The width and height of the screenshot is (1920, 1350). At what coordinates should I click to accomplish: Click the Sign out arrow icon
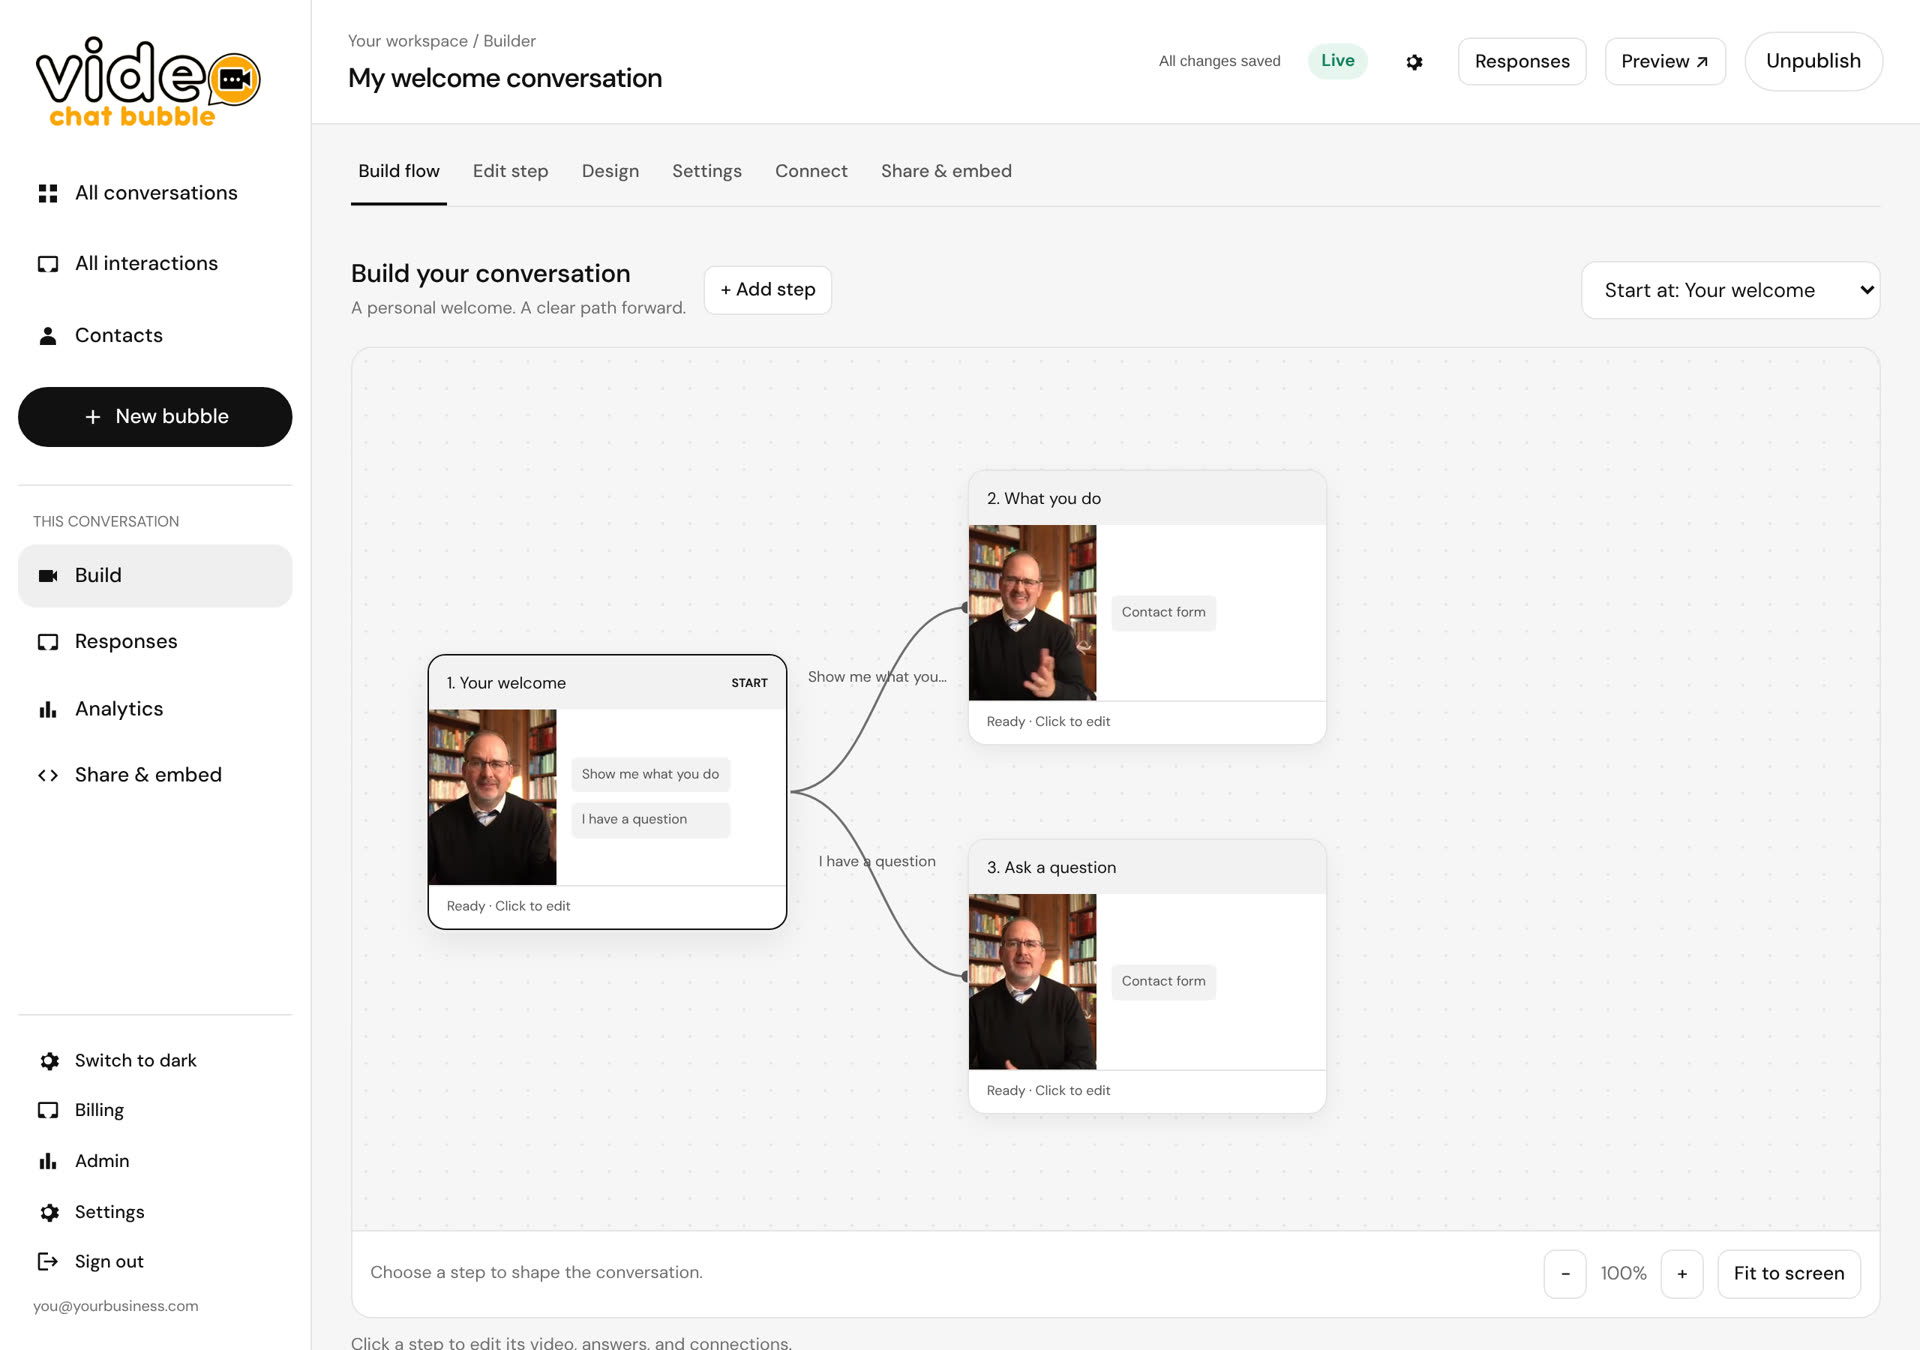[x=48, y=1262]
